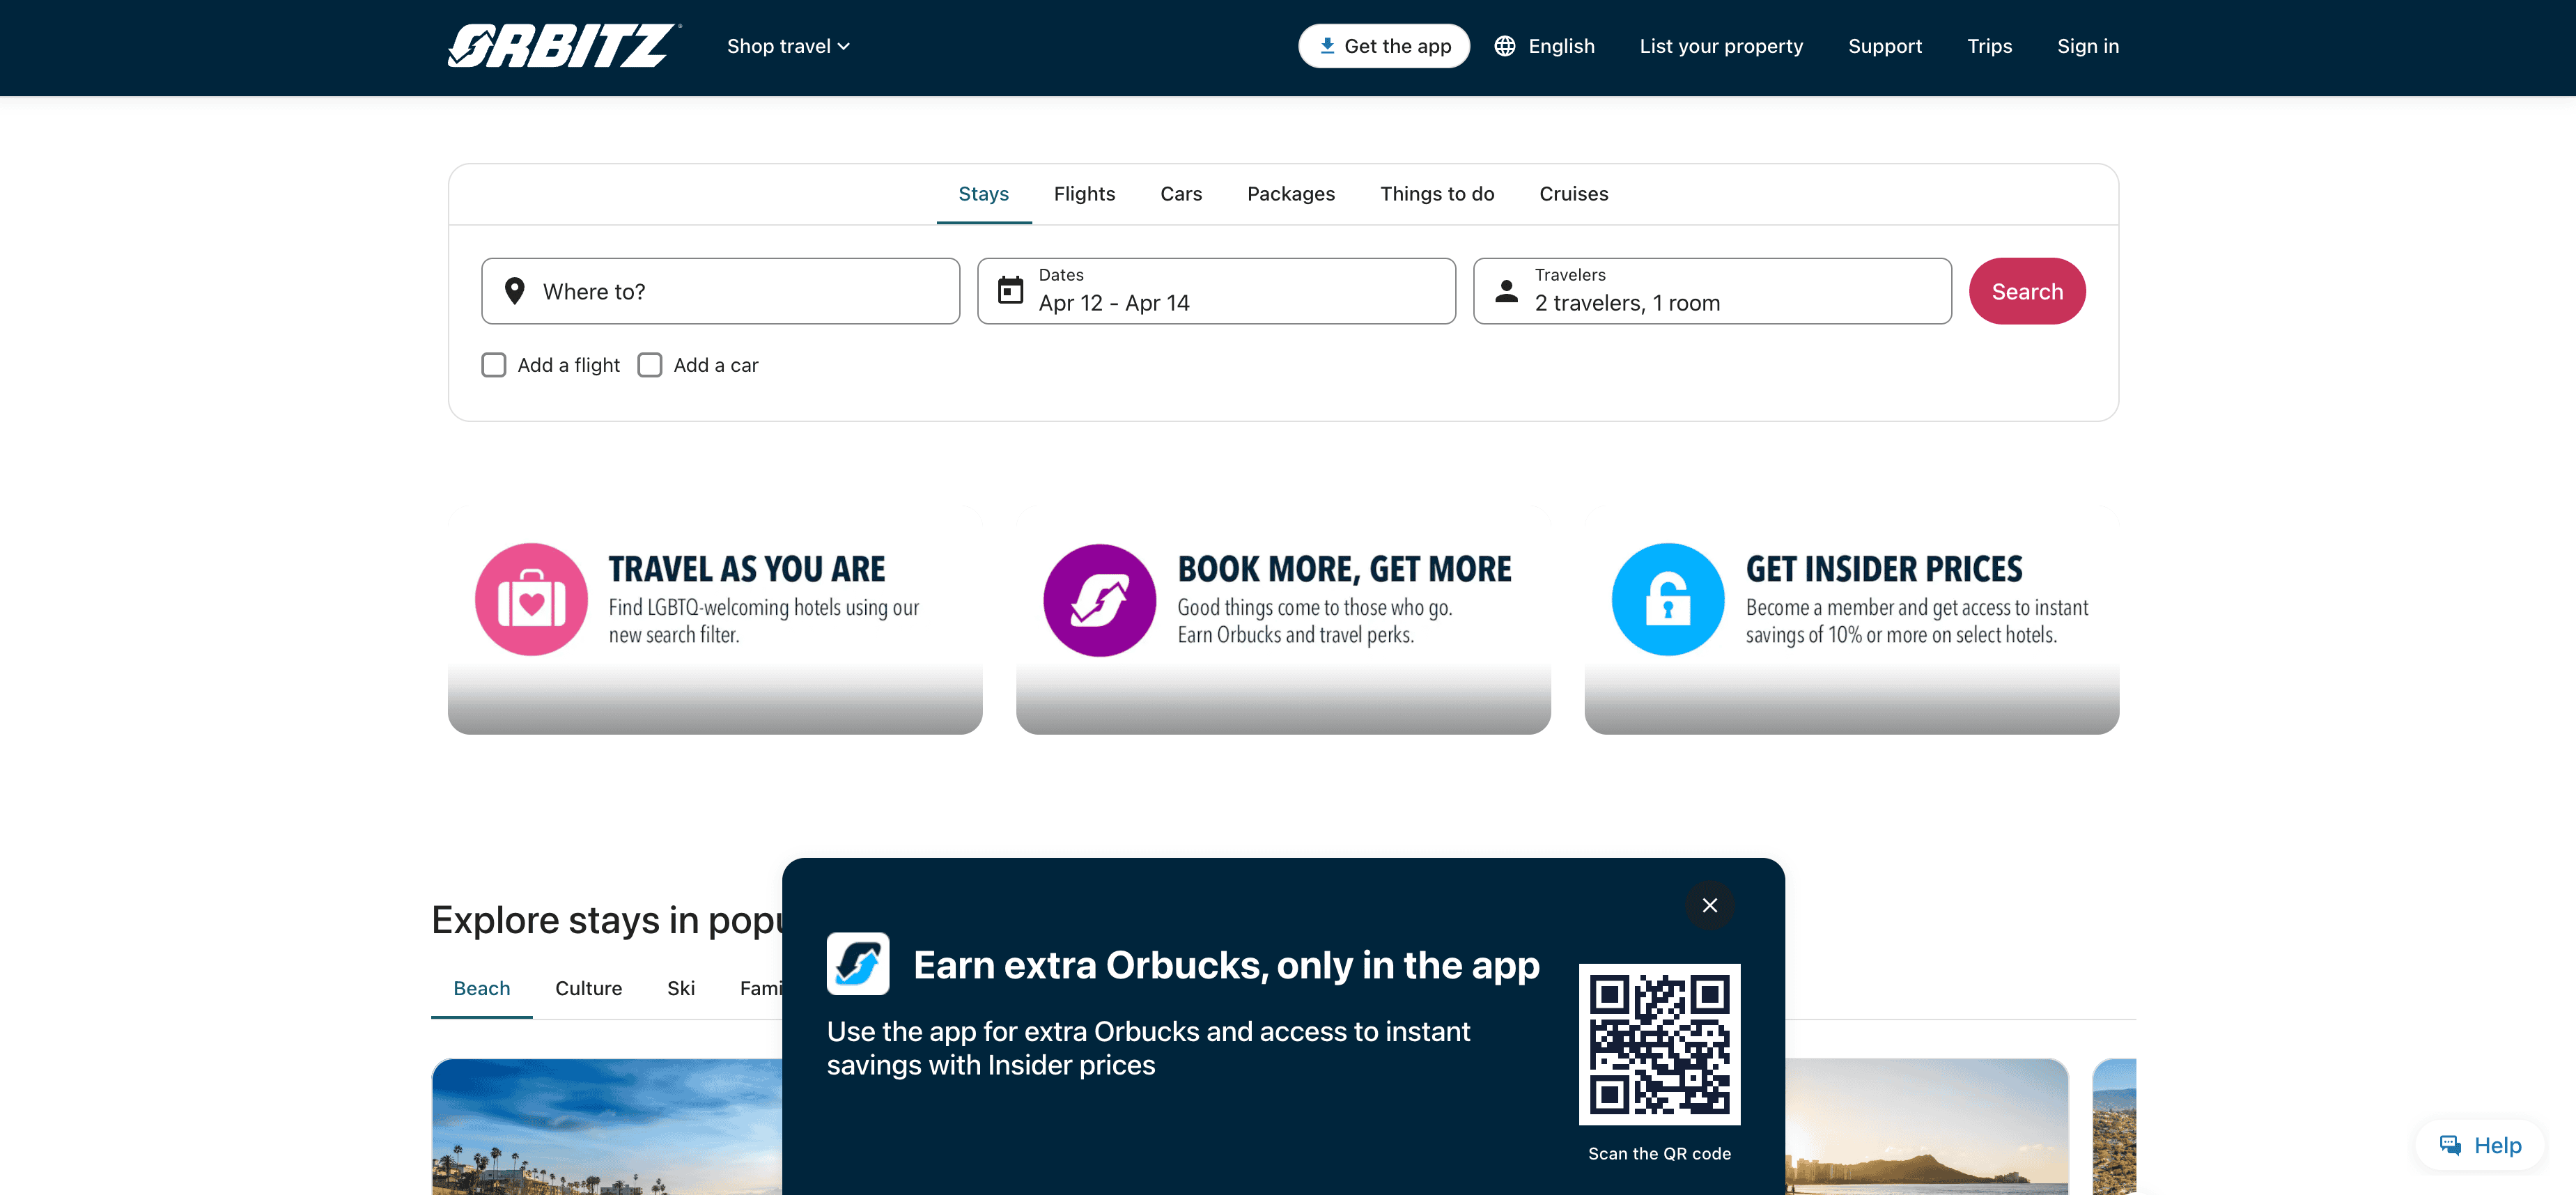The height and width of the screenshot is (1195, 2576).
Task: Close the Orbucks app promotion popup
Action: 1709,905
